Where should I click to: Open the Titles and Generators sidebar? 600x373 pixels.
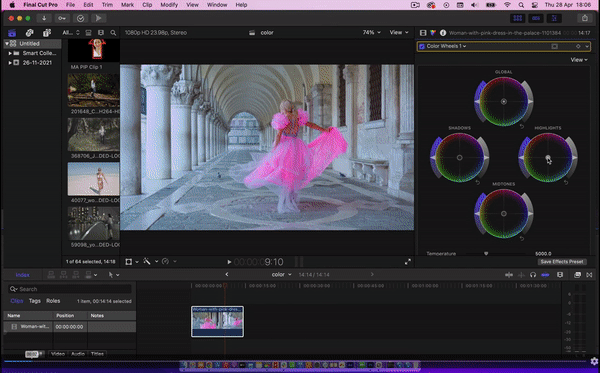click(x=47, y=33)
